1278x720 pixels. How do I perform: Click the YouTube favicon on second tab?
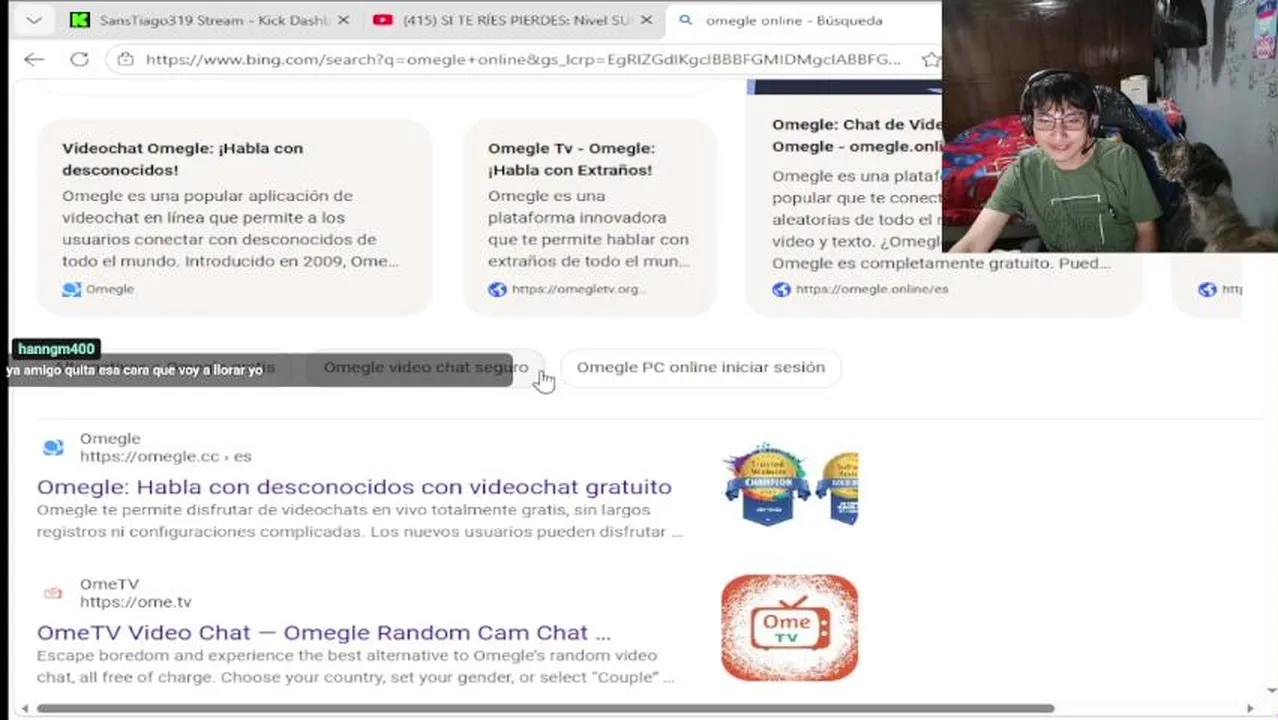point(382,20)
